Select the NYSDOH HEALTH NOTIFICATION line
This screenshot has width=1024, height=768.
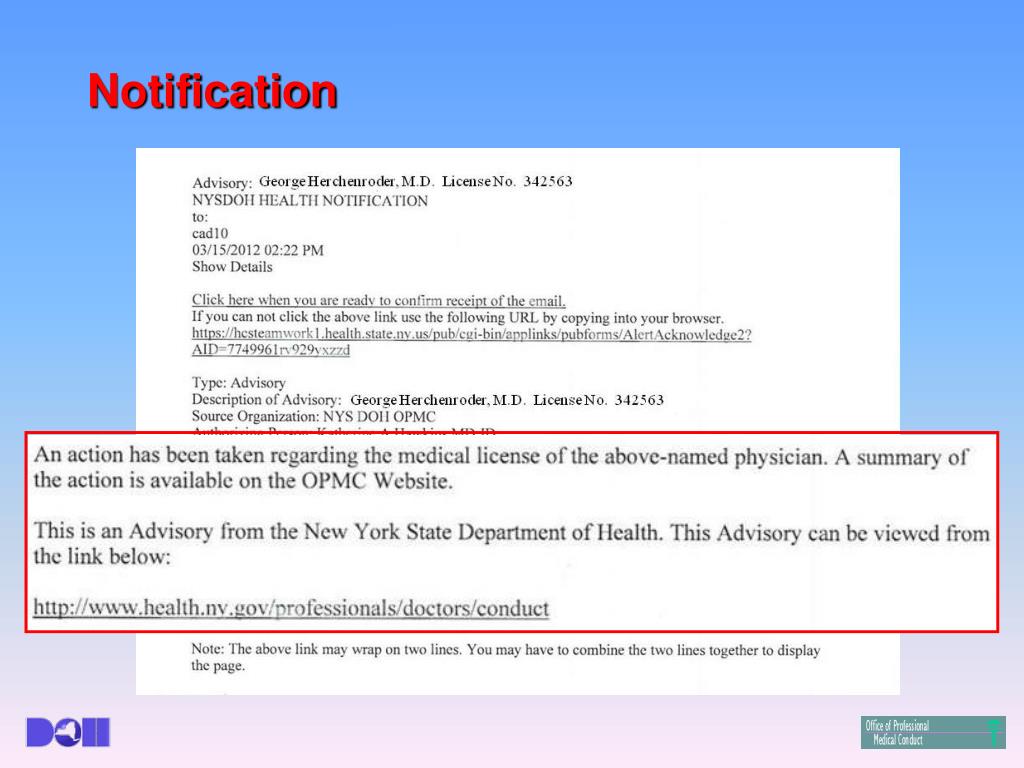(x=310, y=201)
